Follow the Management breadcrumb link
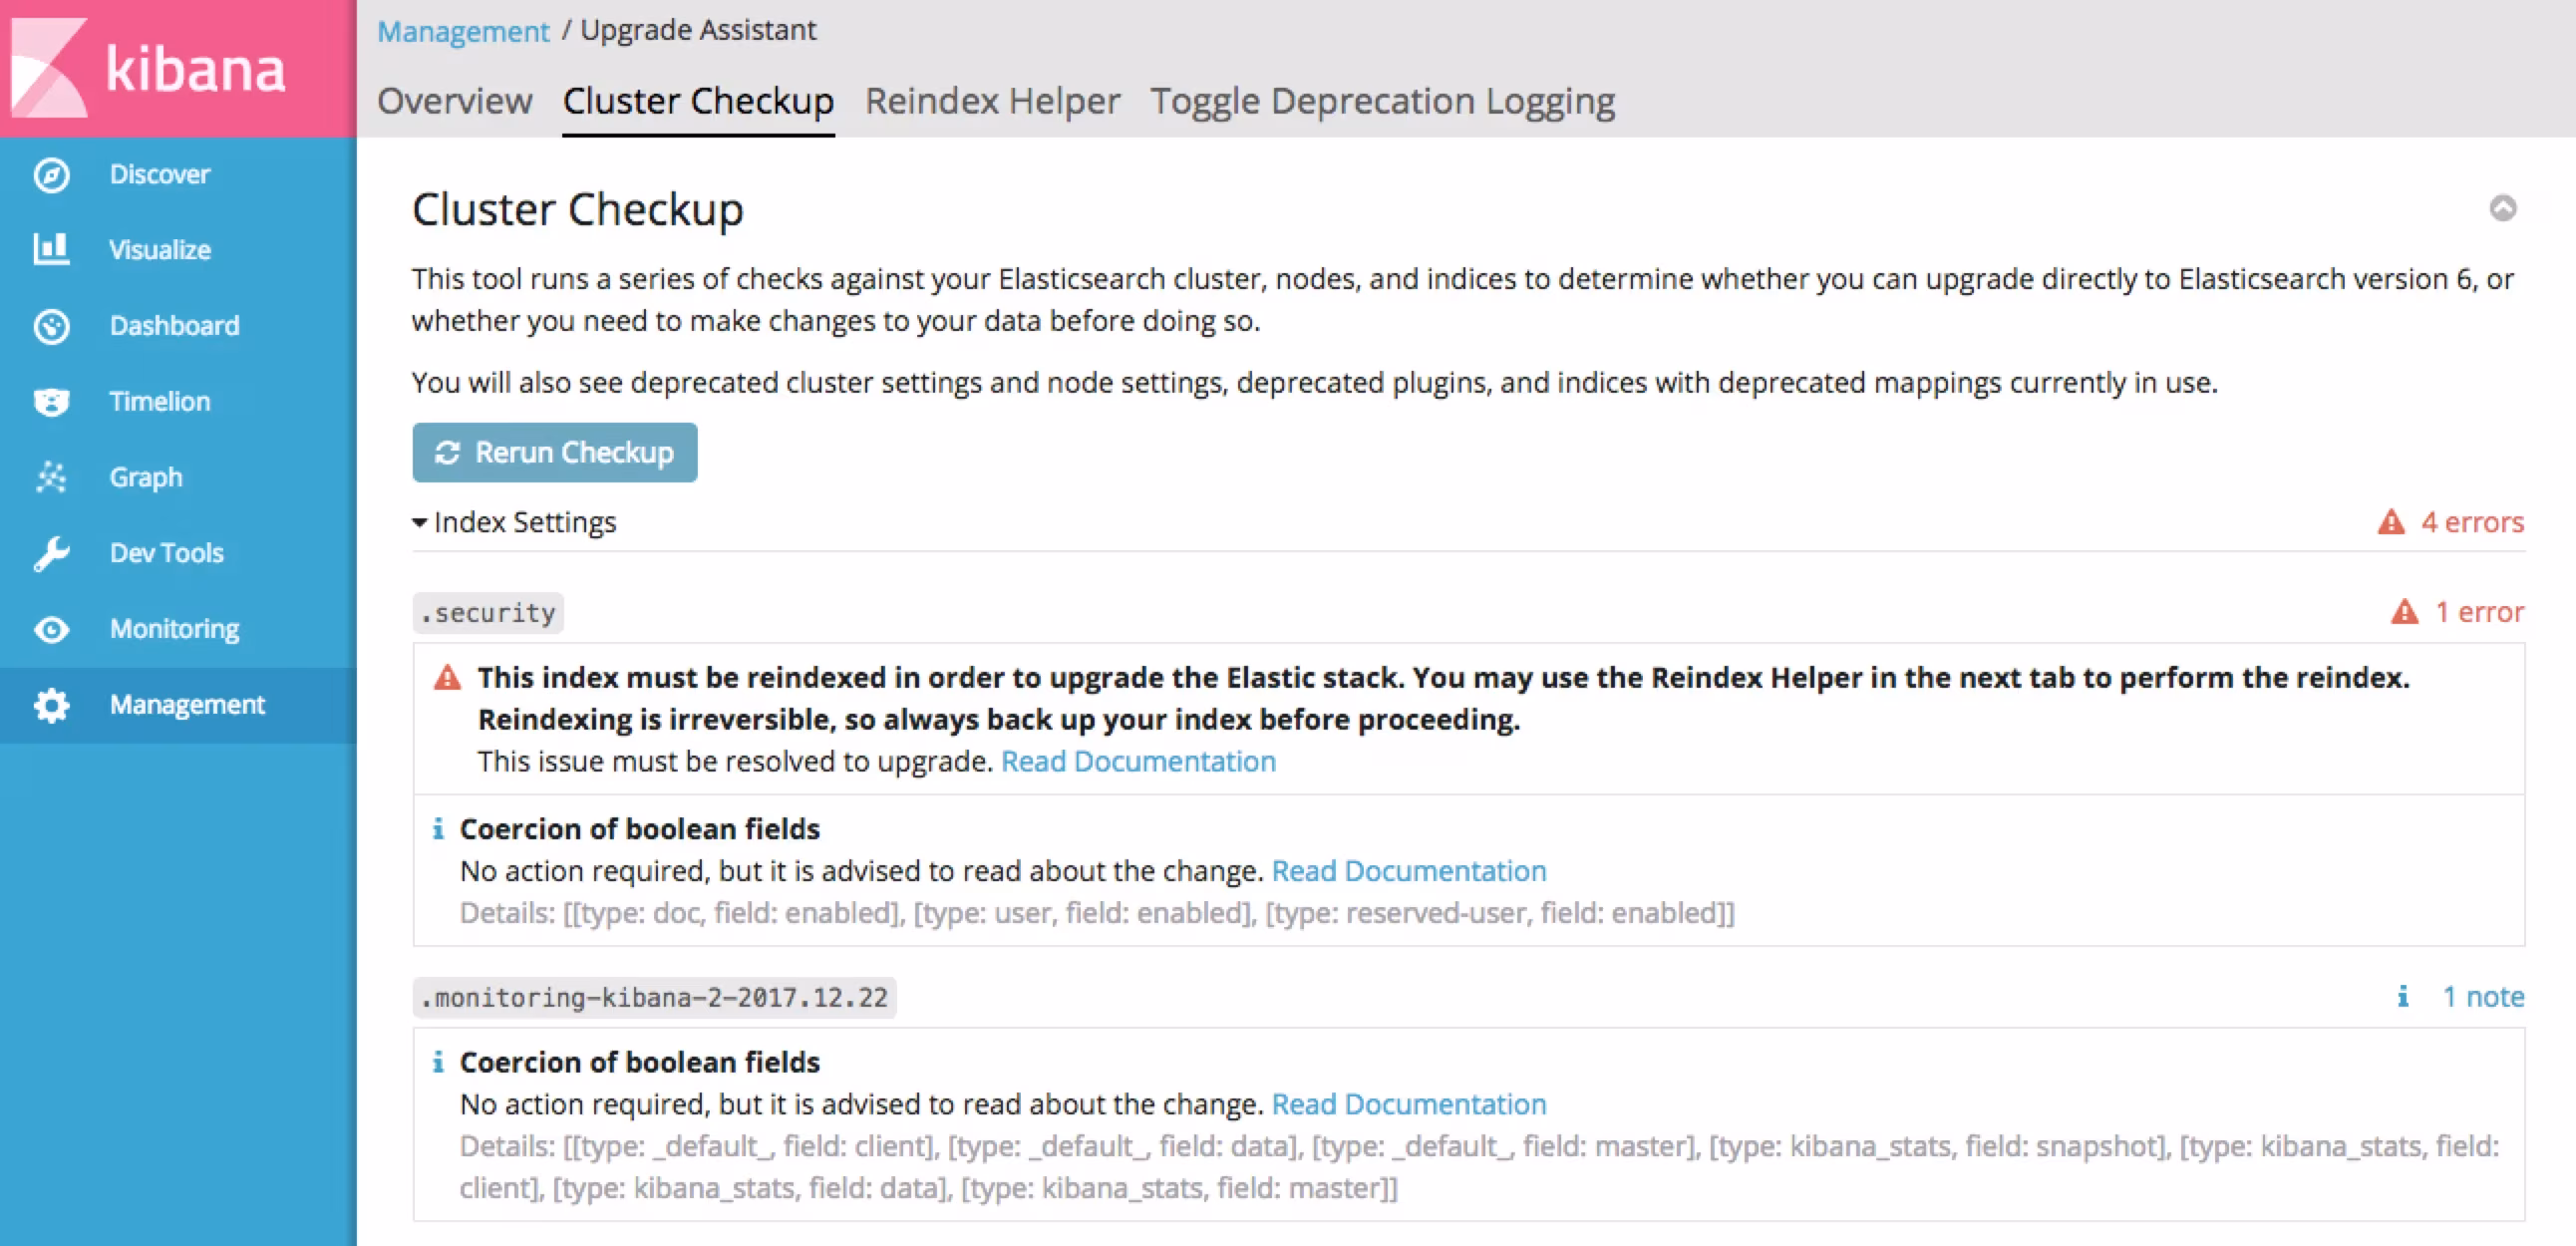The height and width of the screenshot is (1246, 2576). tap(463, 31)
